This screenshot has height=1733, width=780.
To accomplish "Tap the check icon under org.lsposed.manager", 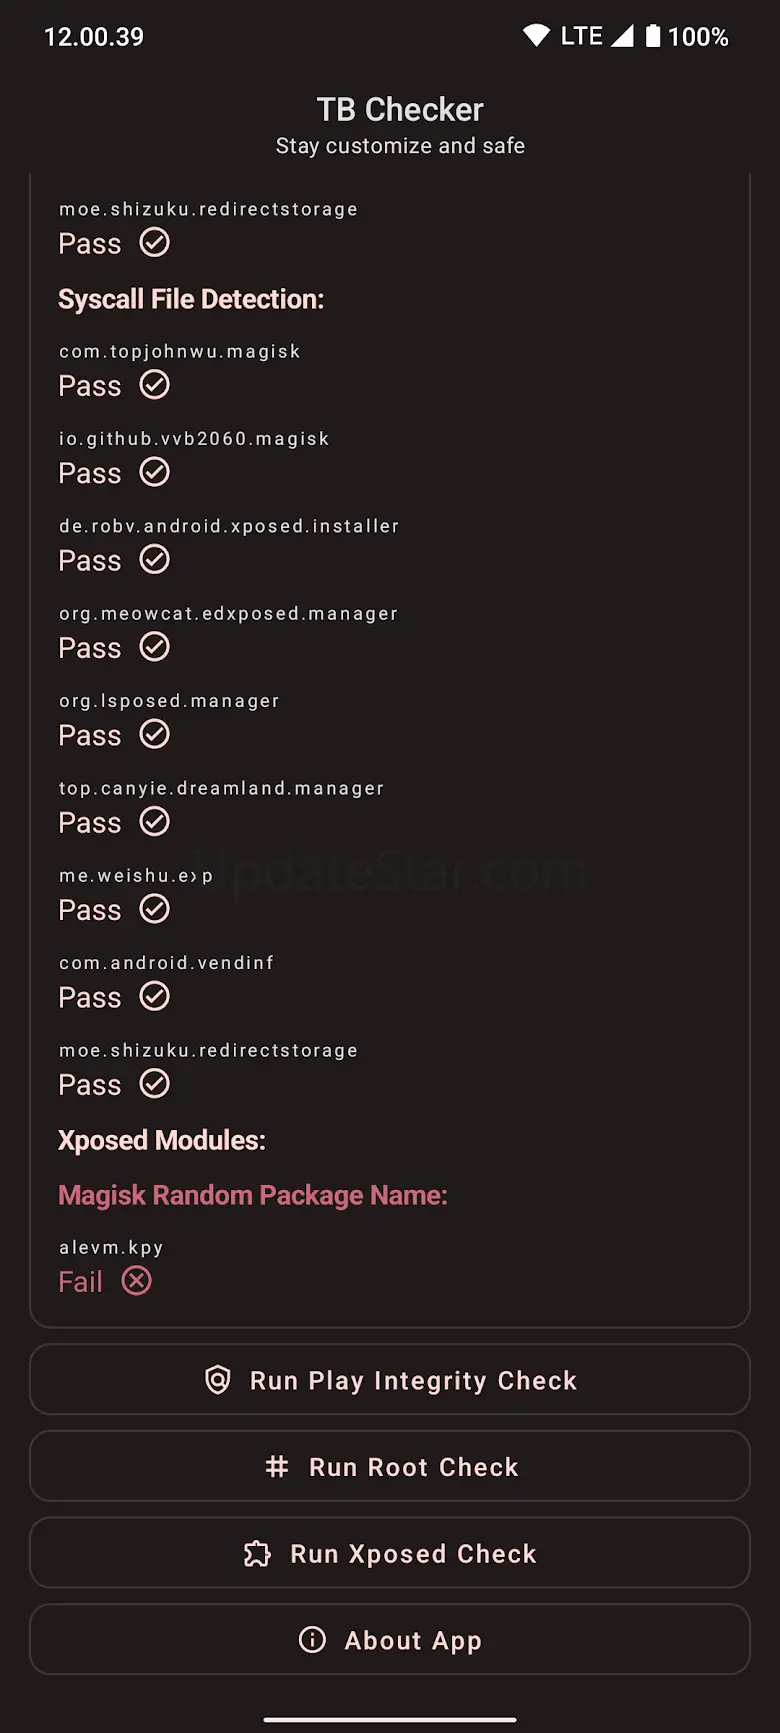I will [x=155, y=735].
